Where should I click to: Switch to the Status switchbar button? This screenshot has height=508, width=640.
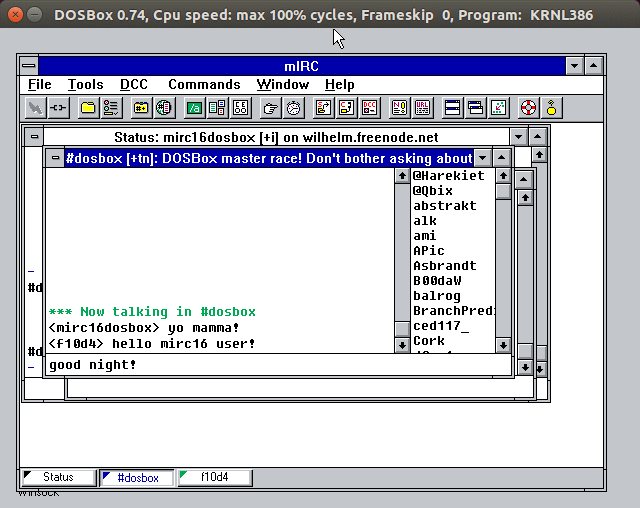pyautogui.click(x=58, y=478)
